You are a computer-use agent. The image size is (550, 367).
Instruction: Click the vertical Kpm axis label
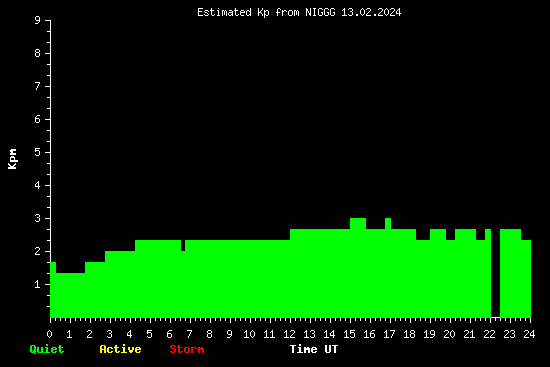coord(12,159)
